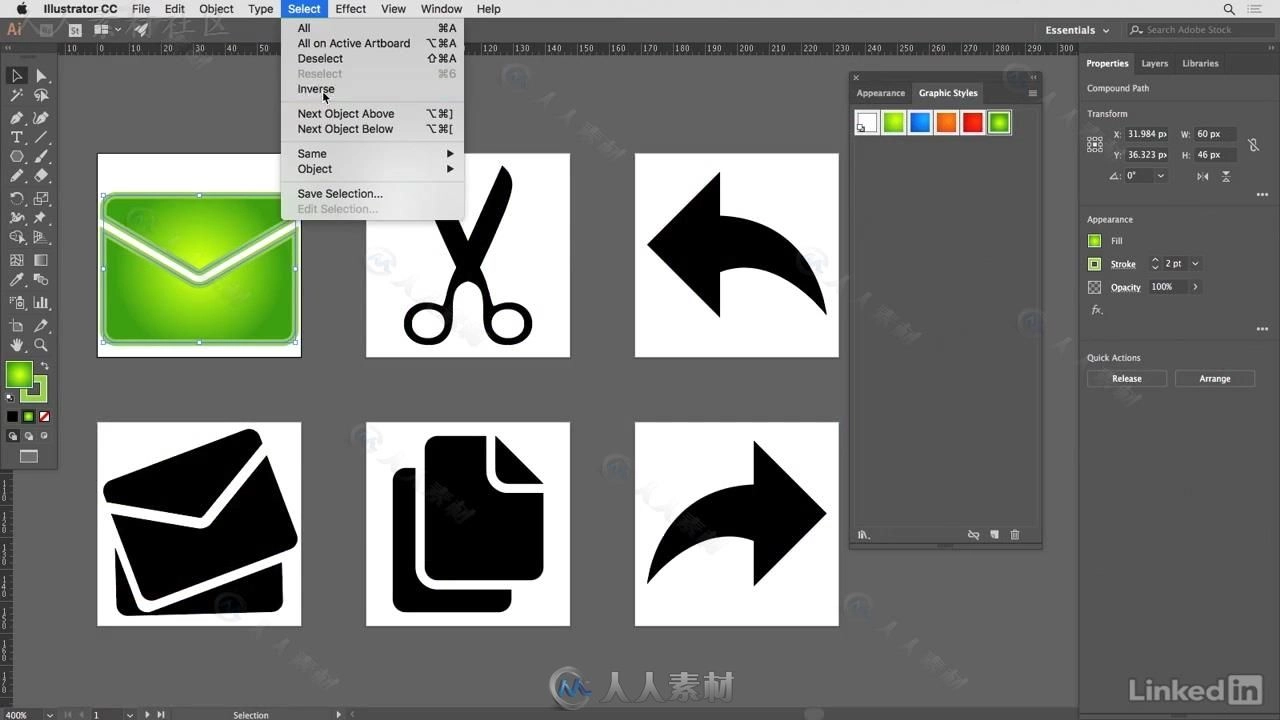The height and width of the screenshot is (720, 1280).
Task: Click the Arrange quick action button
Action: [x=1215, y=379]
